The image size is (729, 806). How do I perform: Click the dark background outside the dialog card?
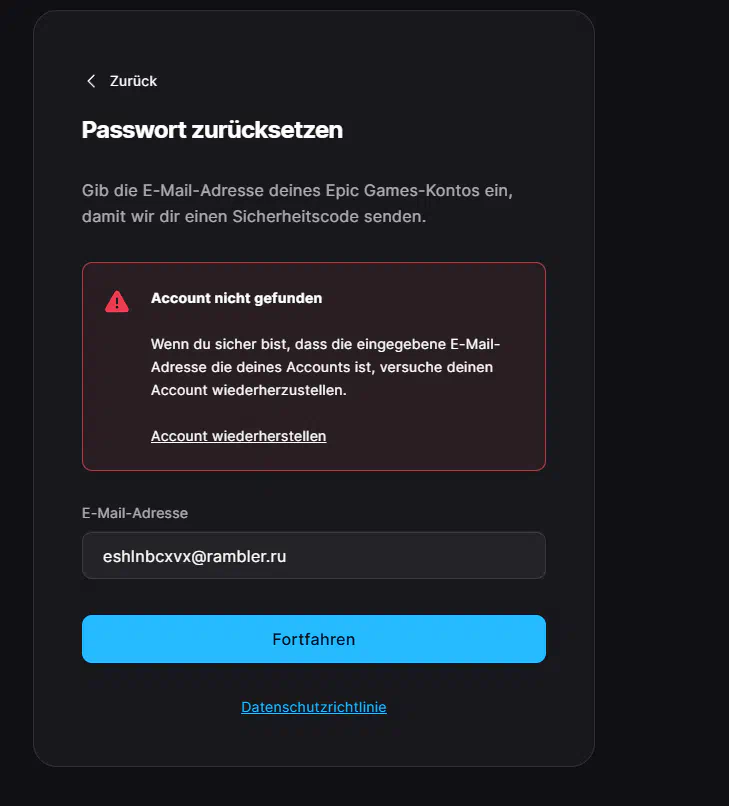point(663,401)
